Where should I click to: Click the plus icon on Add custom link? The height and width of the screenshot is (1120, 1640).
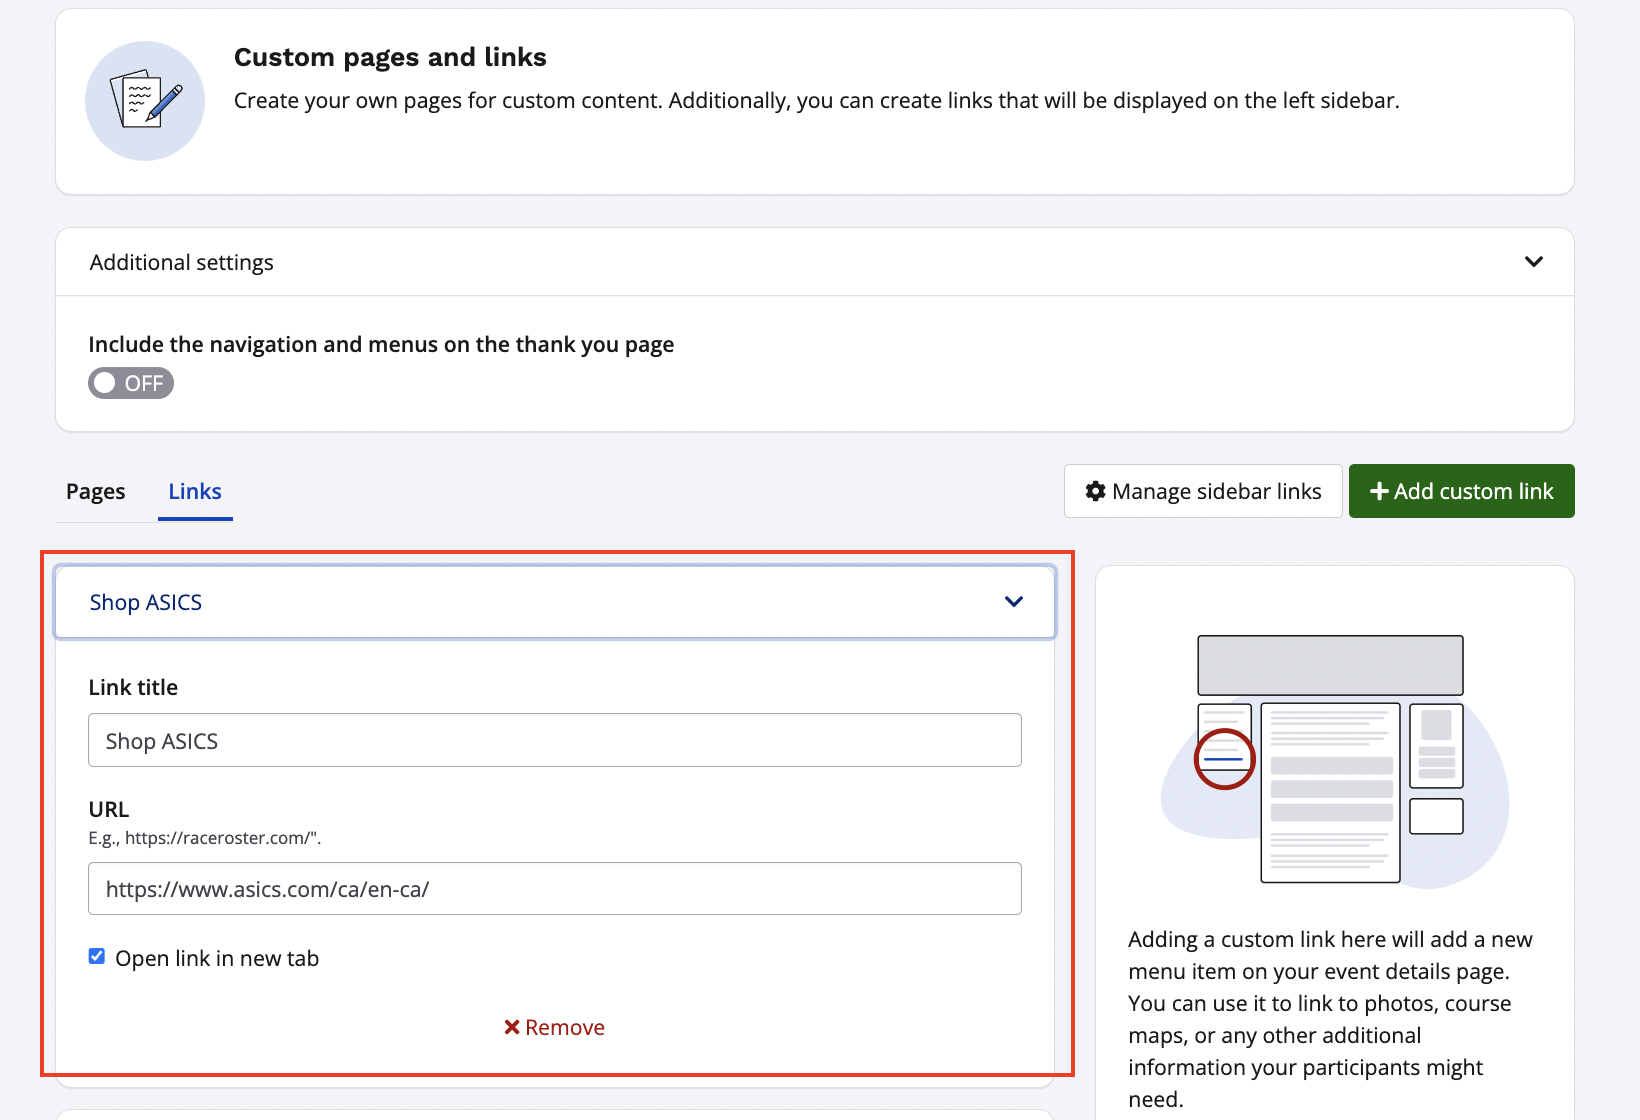[1379, 491]
